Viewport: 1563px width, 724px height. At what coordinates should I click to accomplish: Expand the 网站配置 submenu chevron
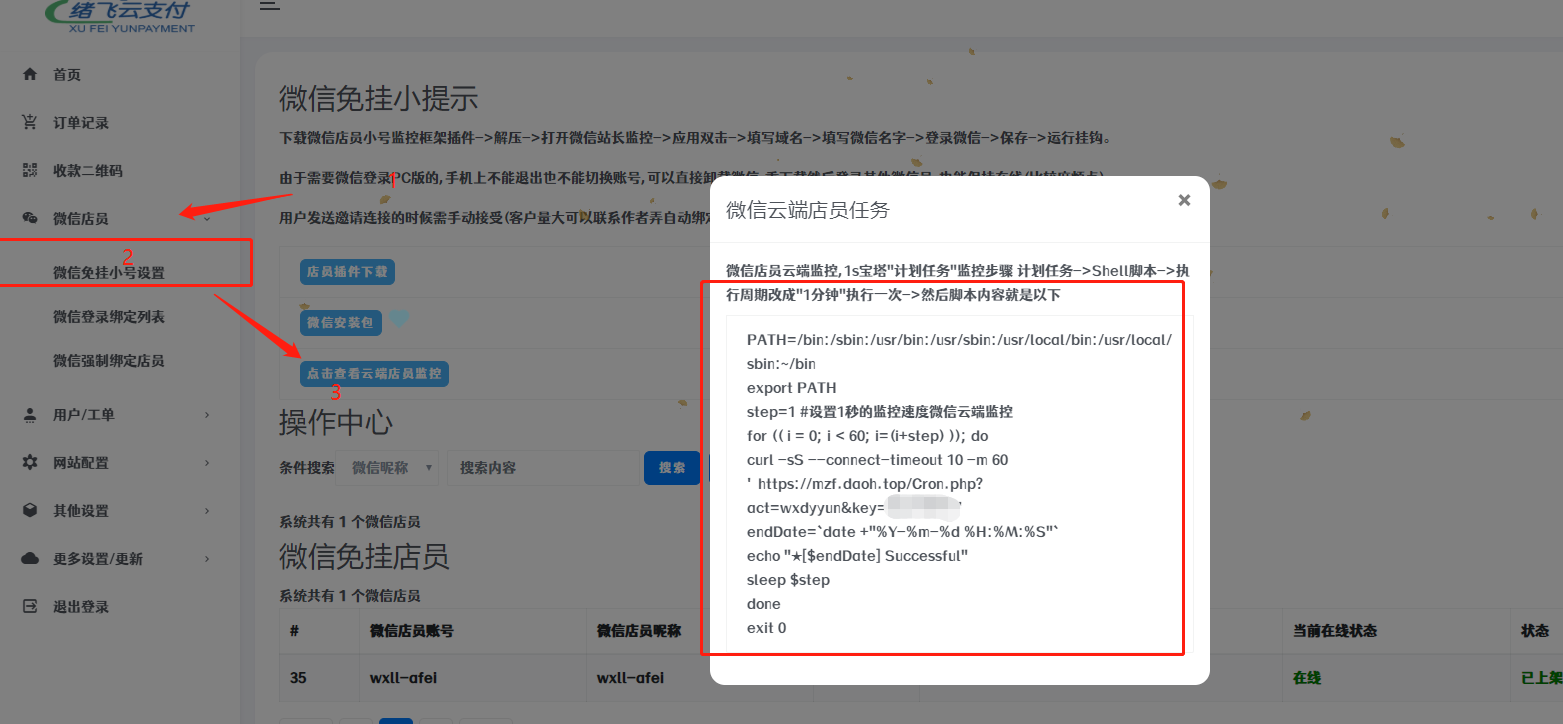(207, 463)
